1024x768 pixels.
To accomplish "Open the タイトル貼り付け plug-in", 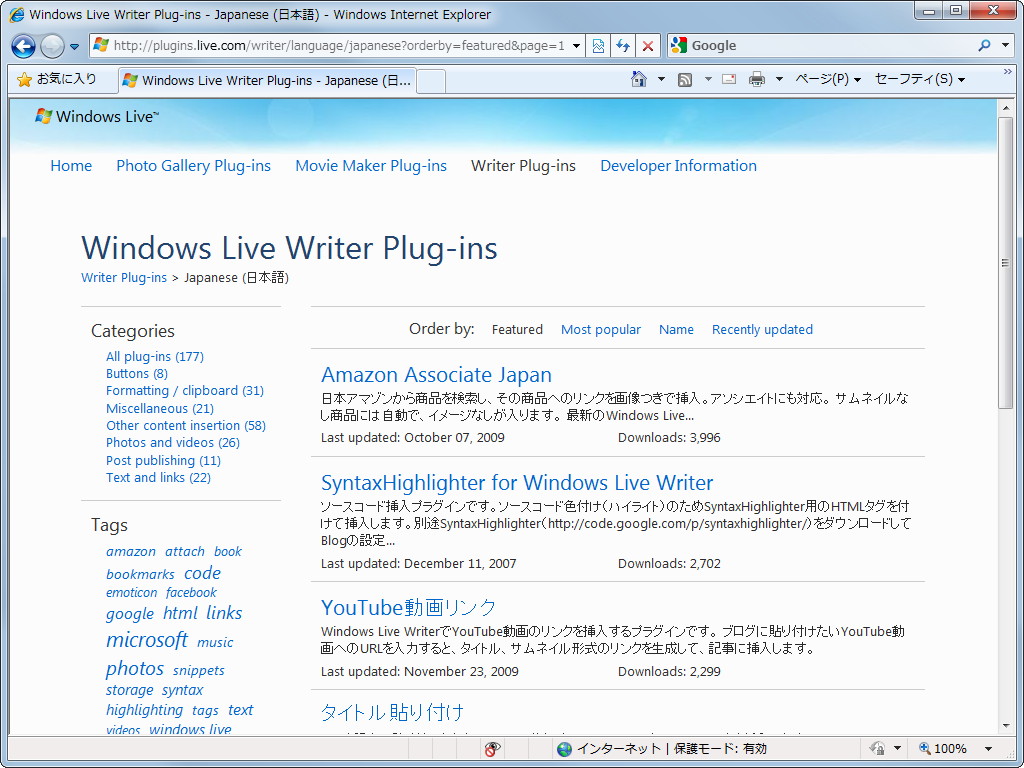I will coord(392,712).
